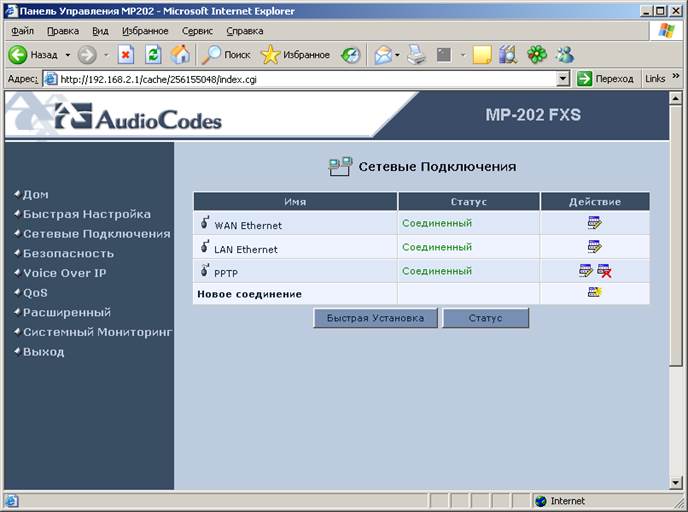Screen dimensions: 688x512
Task: Click the address URL field
Action: [307, 79]
